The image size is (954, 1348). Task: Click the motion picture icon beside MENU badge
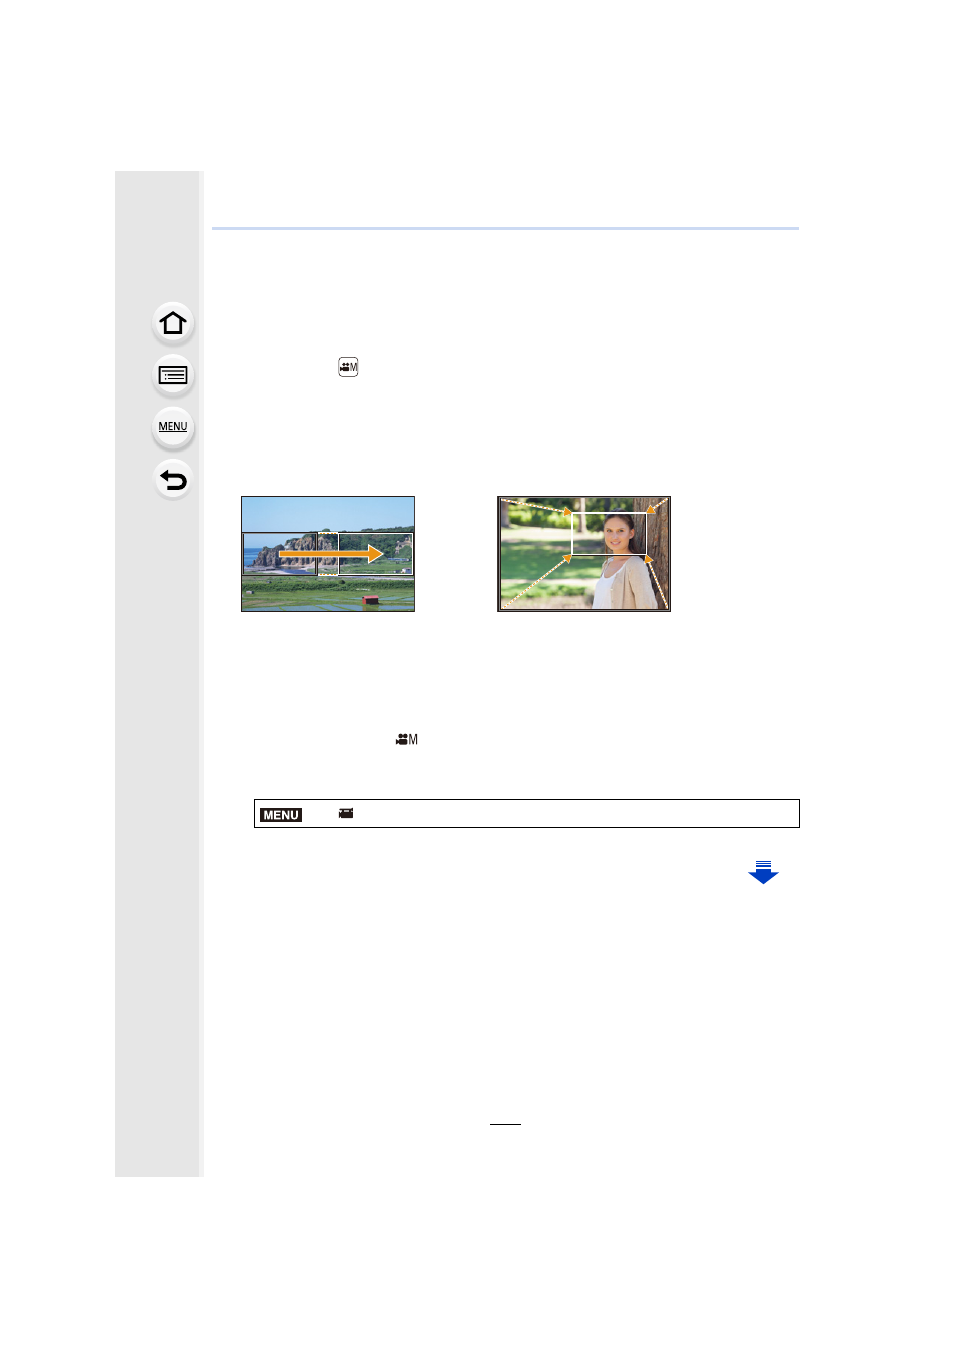pos(346,814)
